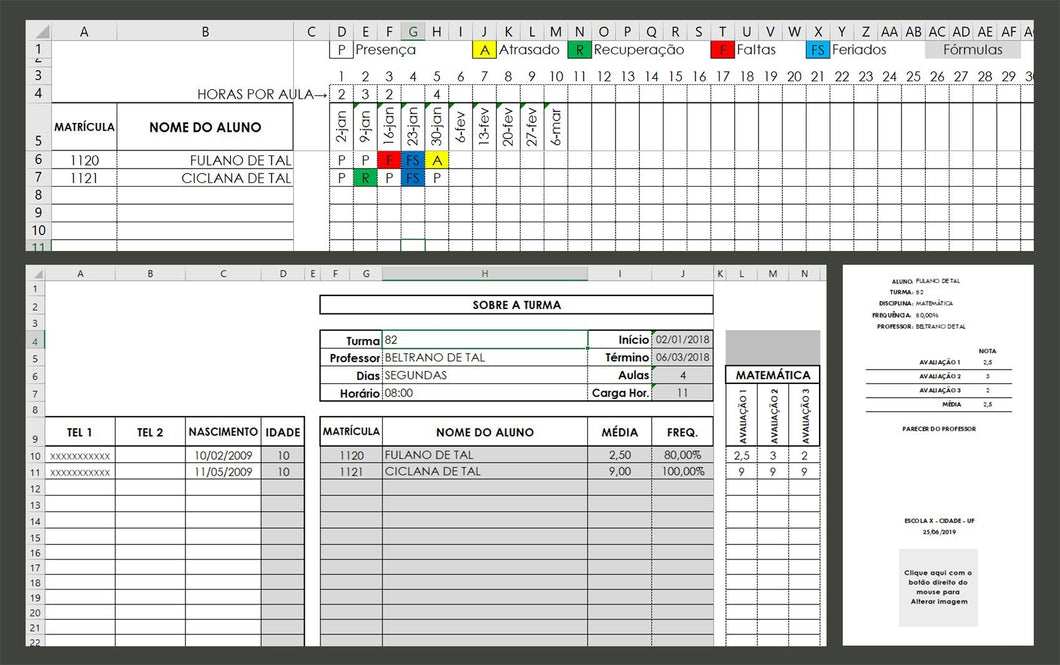Select row 6 header in the attendance sheet

click(39, 160)
